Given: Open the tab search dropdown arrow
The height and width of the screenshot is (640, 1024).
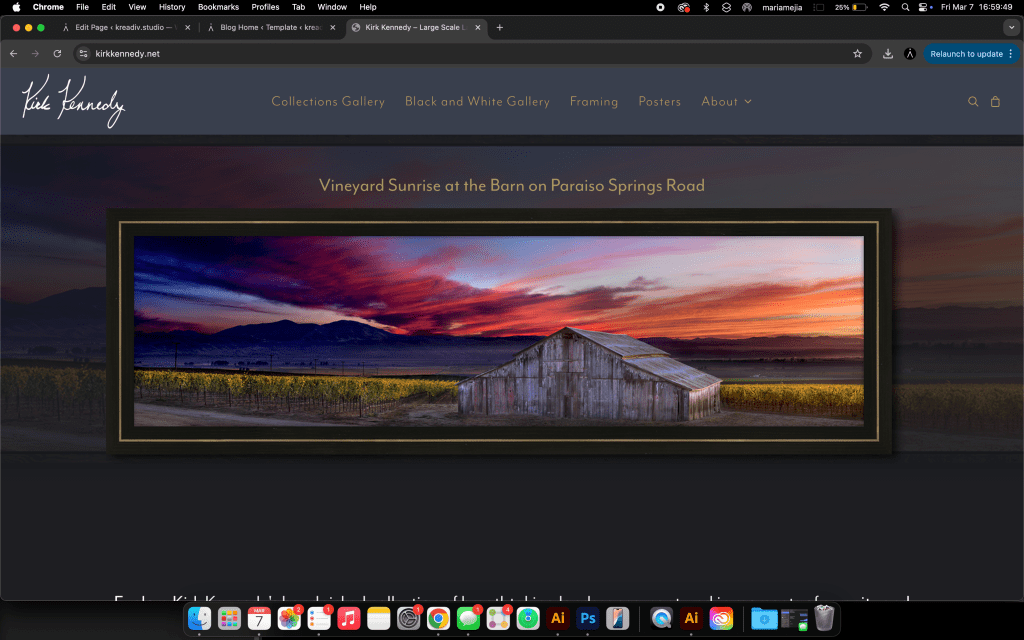Looking at the screenshot, I should (x=1009, y=27).
